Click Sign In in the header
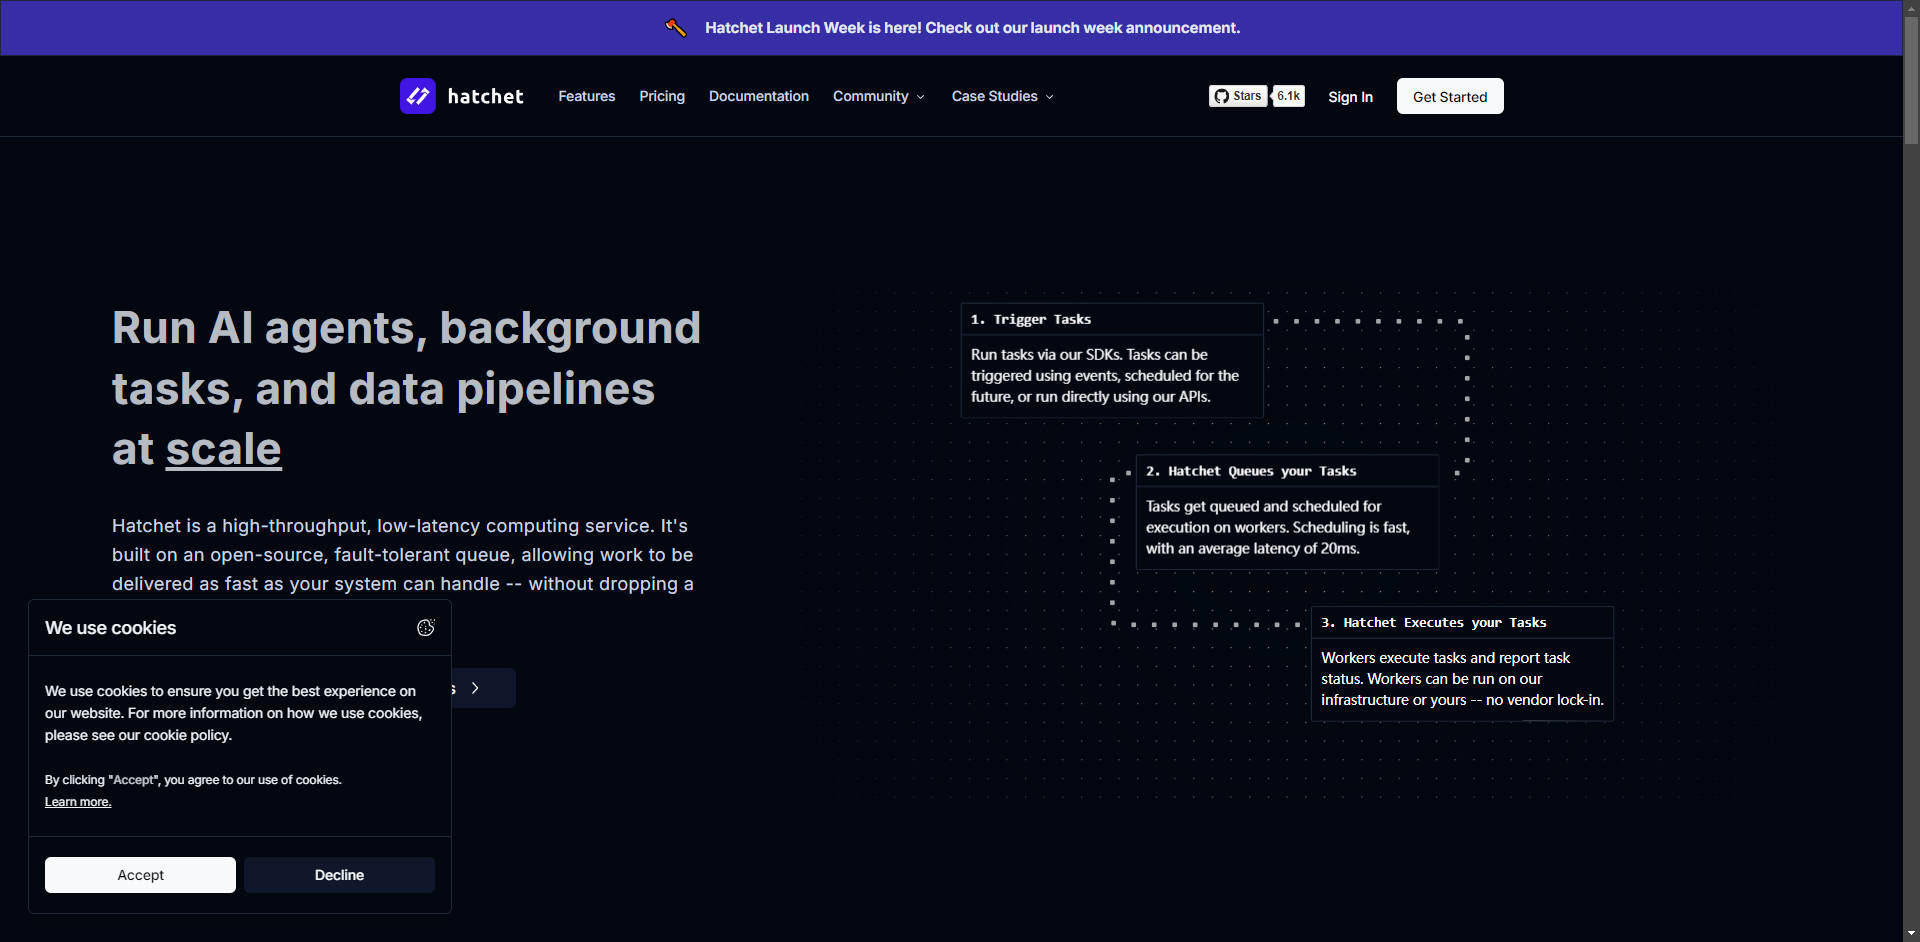This screenshot has width=1920, height=942. [x=1350, y=97]
